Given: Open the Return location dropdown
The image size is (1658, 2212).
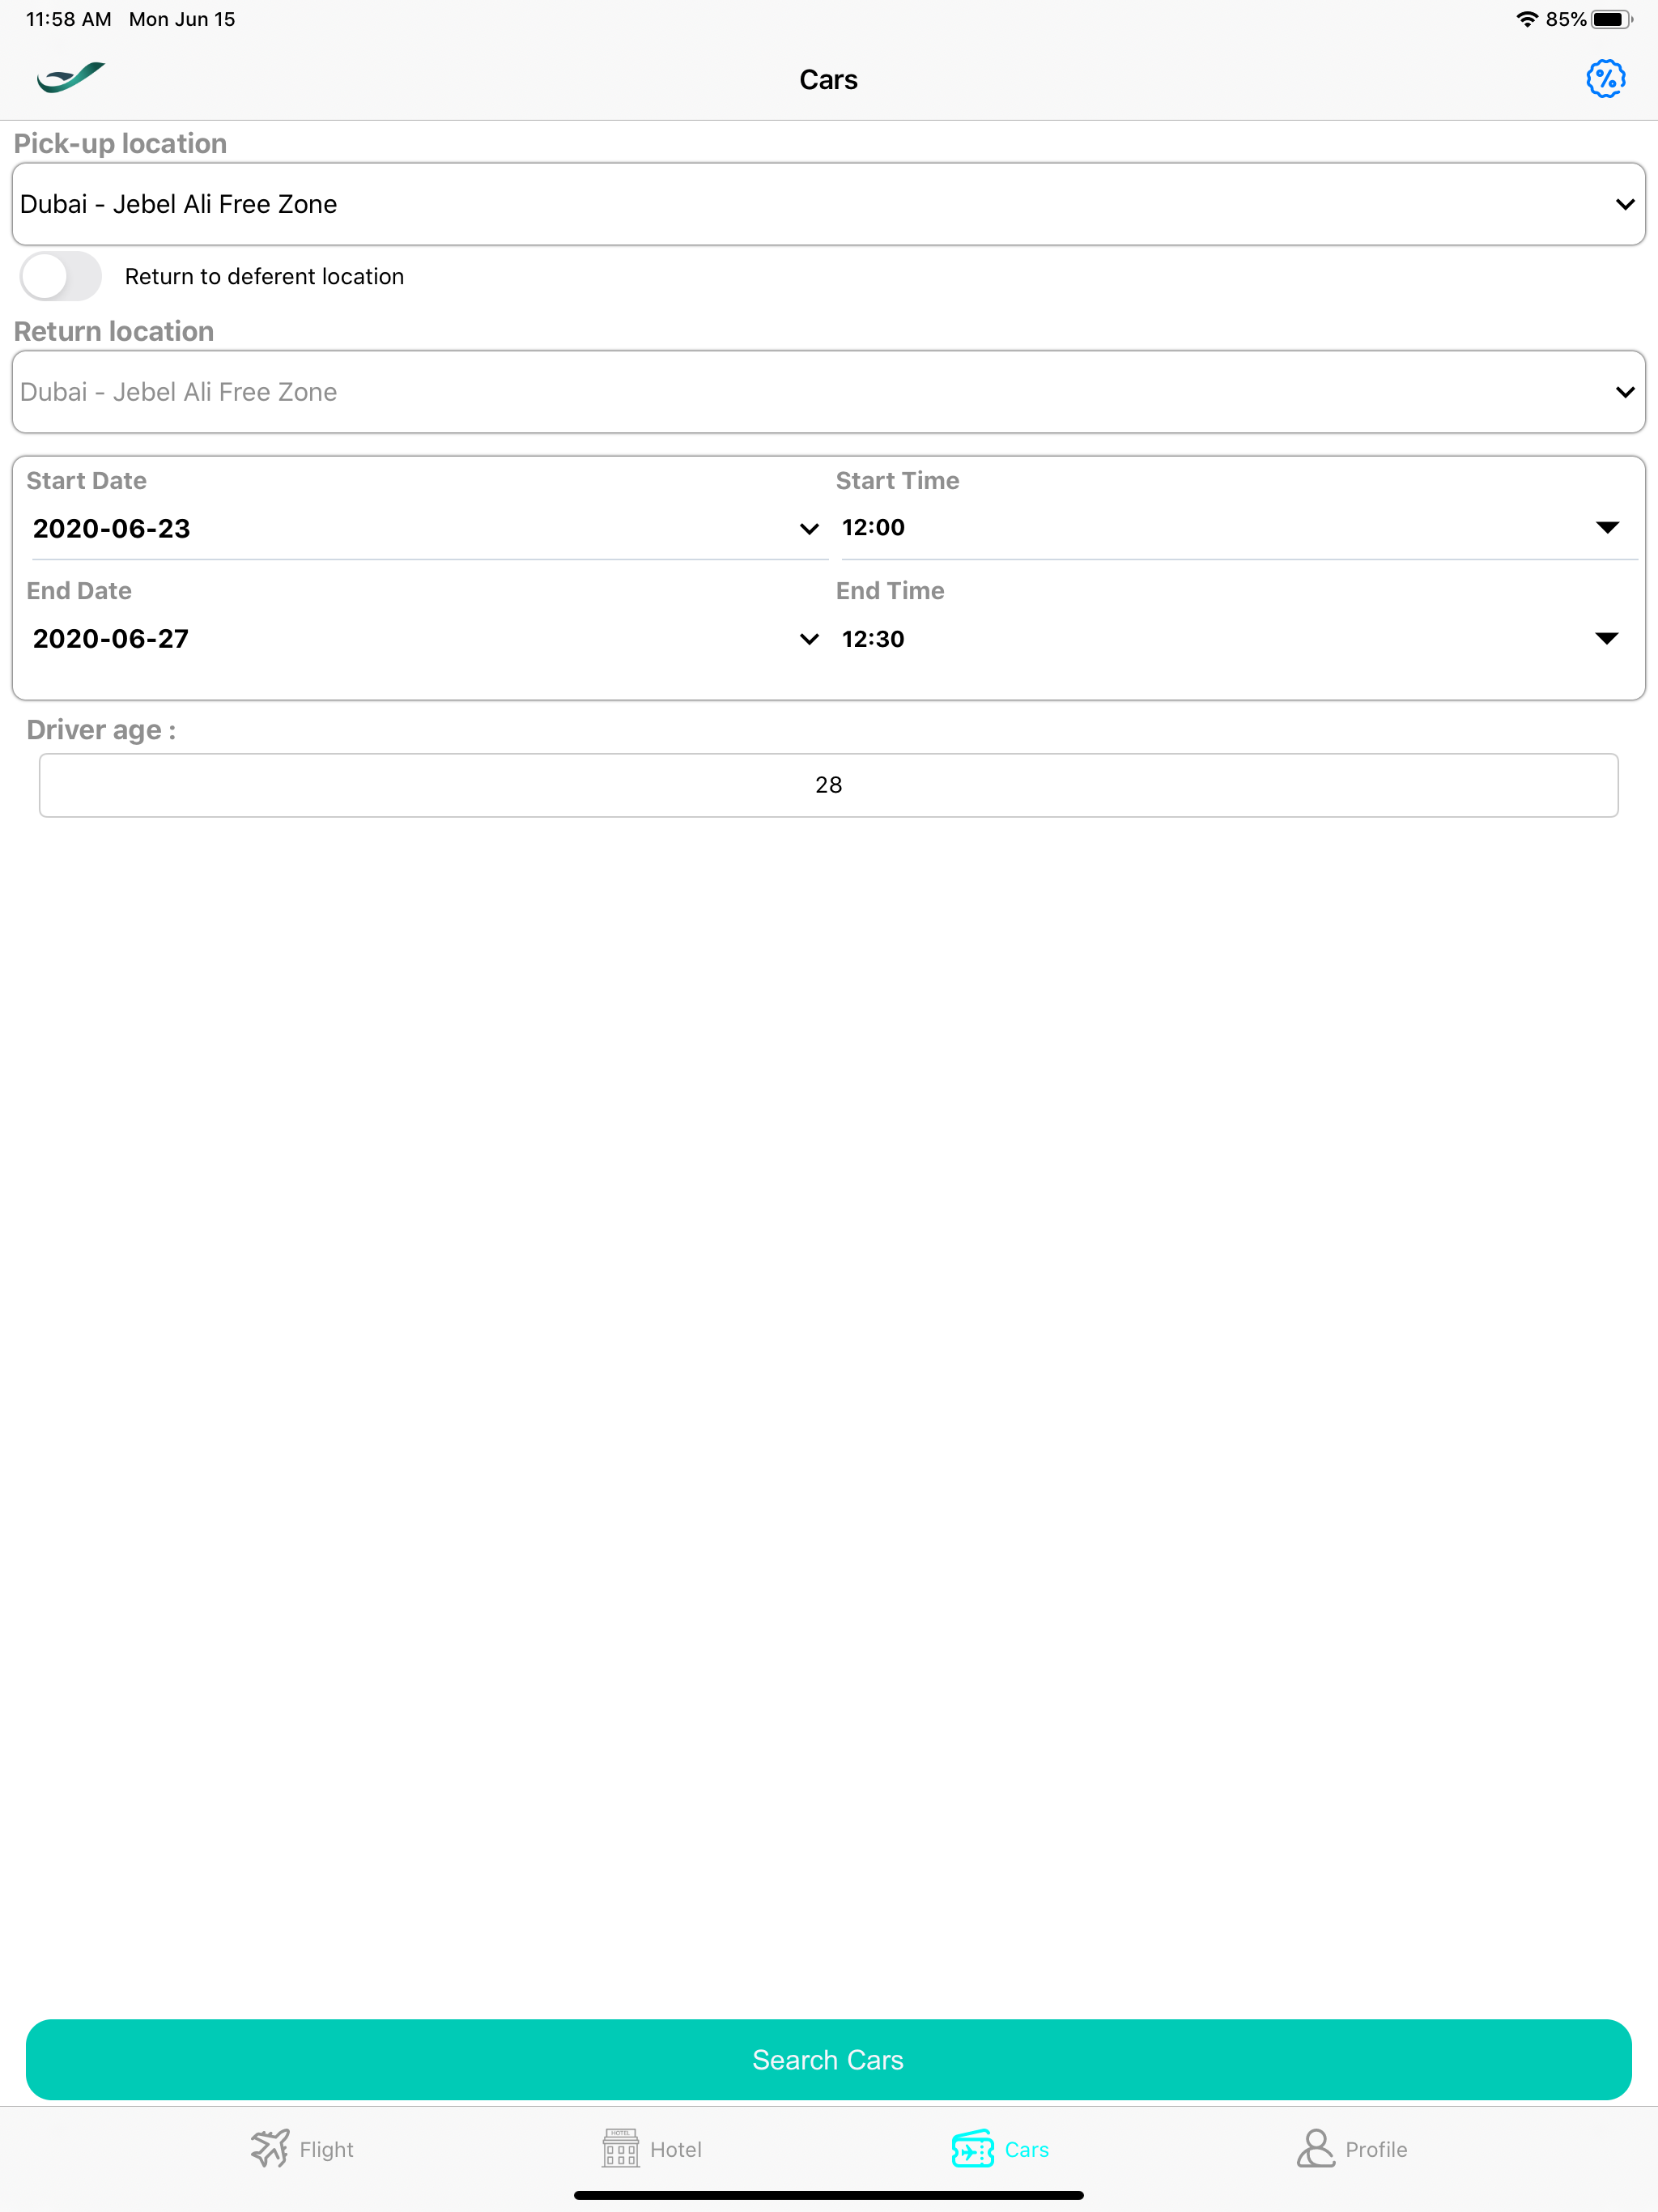Looking at the screenshot, I should 829,392.
